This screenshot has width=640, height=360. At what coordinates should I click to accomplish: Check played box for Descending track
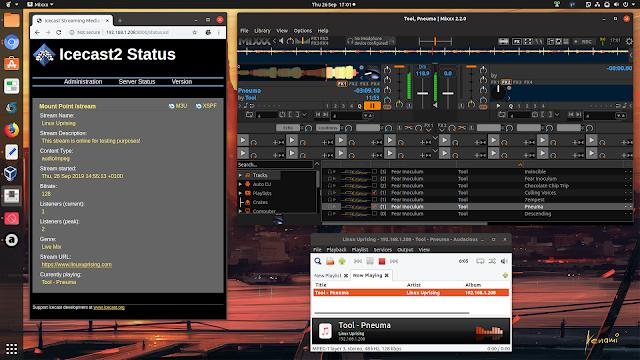point(374,213)
